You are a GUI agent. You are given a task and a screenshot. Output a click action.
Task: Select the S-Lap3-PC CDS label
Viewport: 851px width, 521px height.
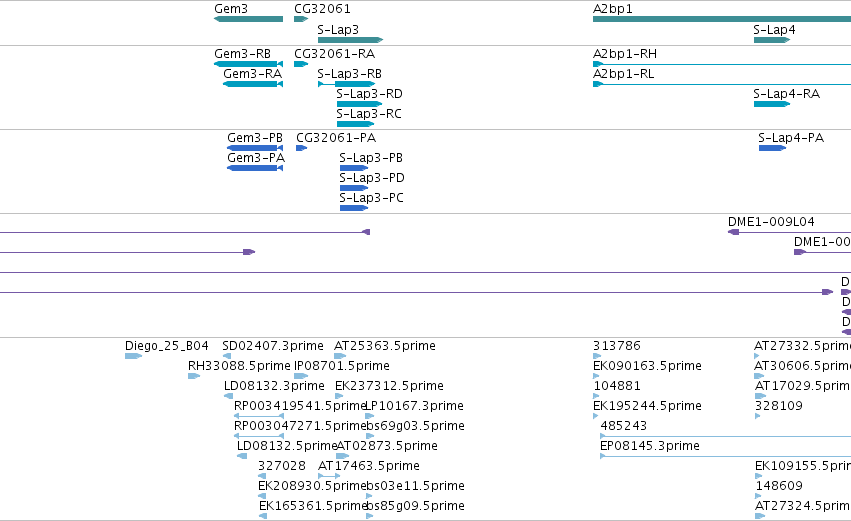[371, 198]
